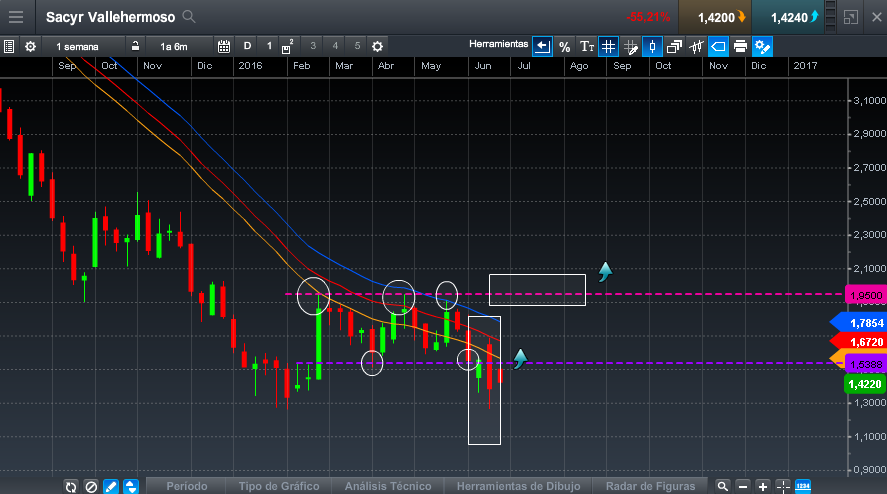
Task: Click the sell price 1,4200
Action: tap(716, 18)
